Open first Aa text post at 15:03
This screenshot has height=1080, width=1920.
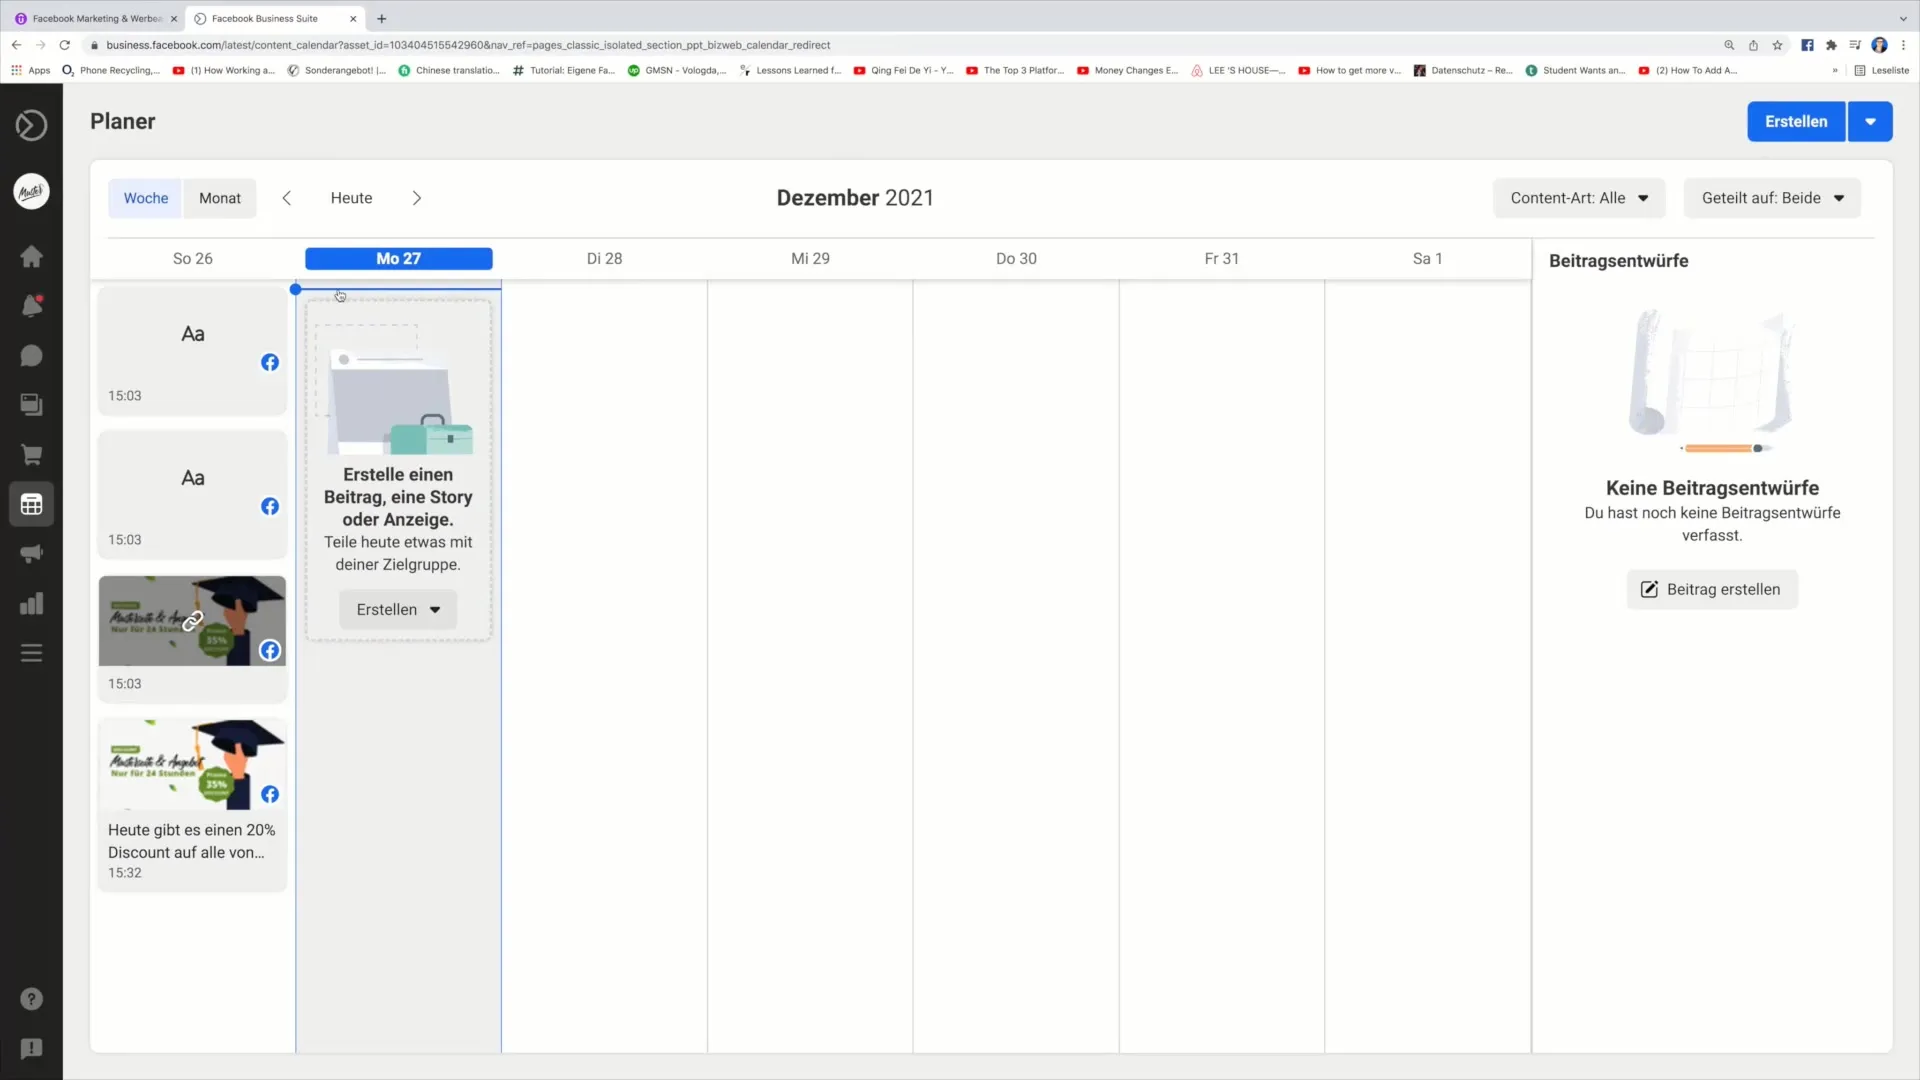coord(192,350)
